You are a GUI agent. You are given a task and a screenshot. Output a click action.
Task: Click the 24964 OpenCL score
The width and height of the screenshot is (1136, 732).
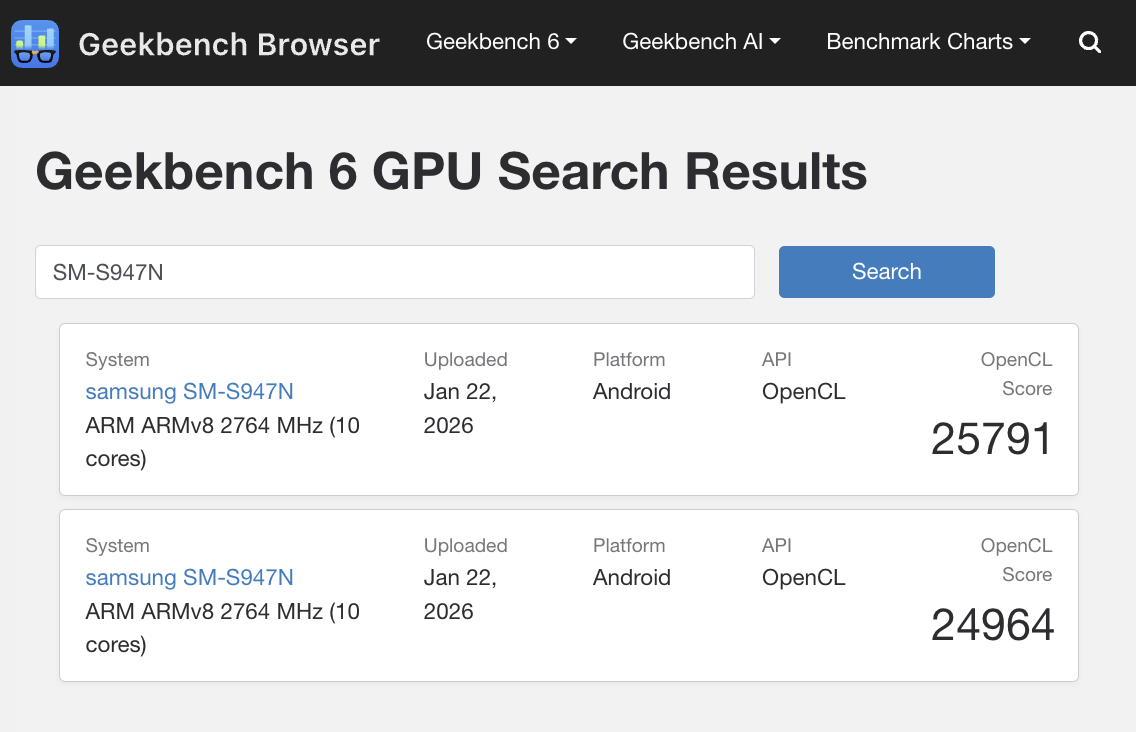(x=992, y=625)
